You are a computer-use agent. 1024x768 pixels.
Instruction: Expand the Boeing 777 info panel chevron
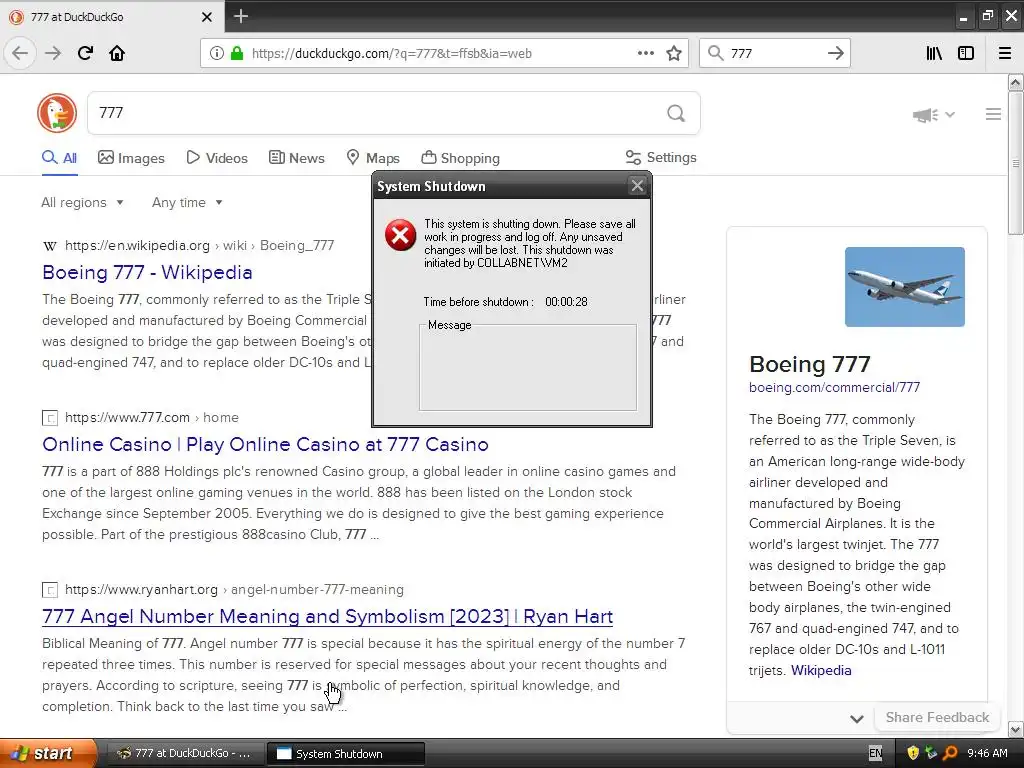click(857, 718)
